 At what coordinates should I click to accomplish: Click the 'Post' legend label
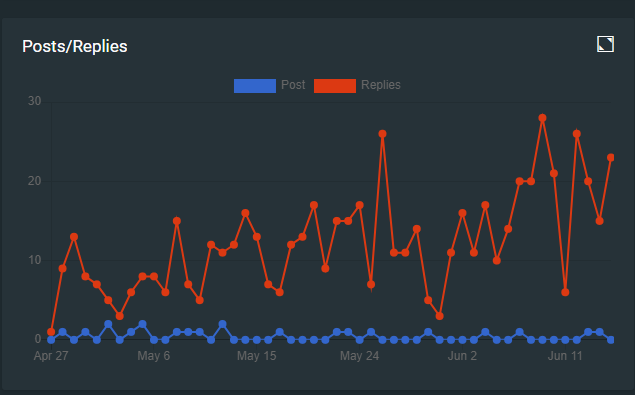[x=293, y=85]
